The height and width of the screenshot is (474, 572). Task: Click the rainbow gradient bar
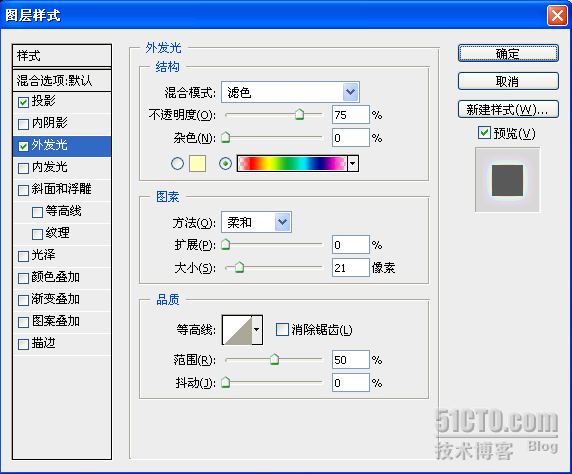coord(292,163)
